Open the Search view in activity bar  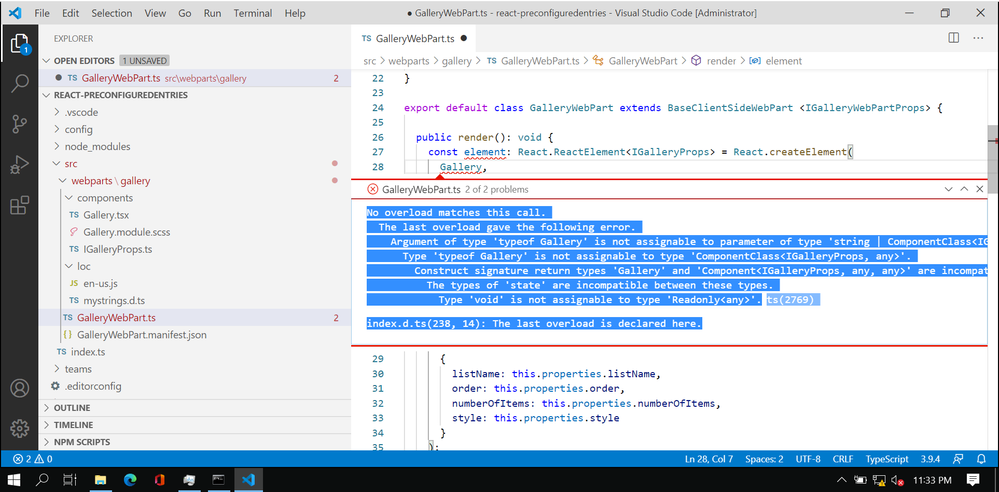(x=19, y=83)
